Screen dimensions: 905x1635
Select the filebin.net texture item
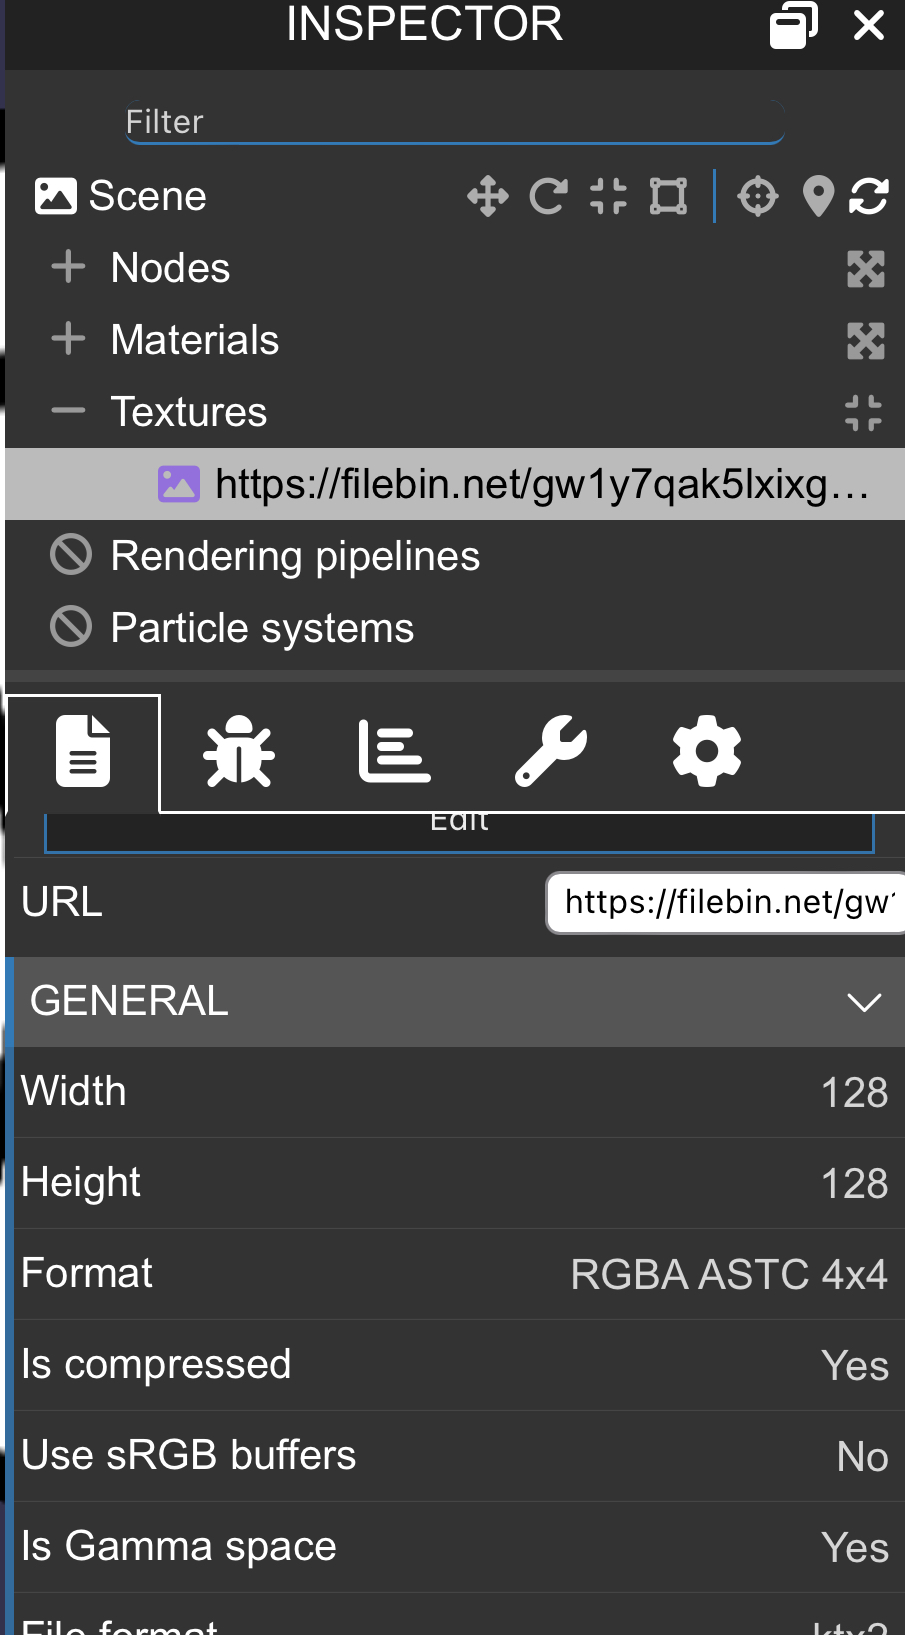[x=540, y=484]
